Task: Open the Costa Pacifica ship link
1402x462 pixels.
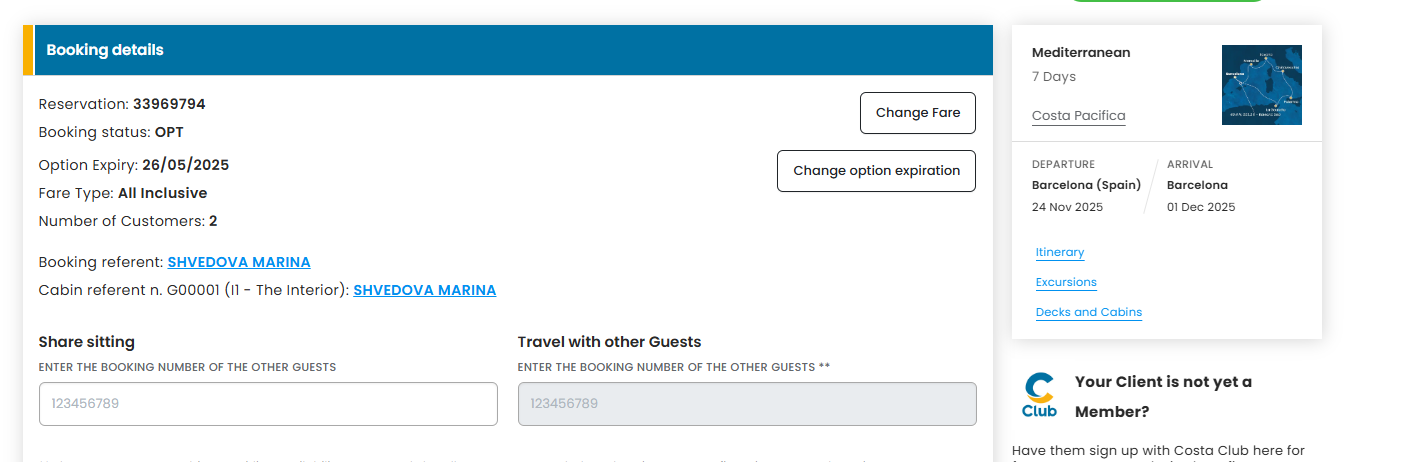Action: tap(1079, 116)
